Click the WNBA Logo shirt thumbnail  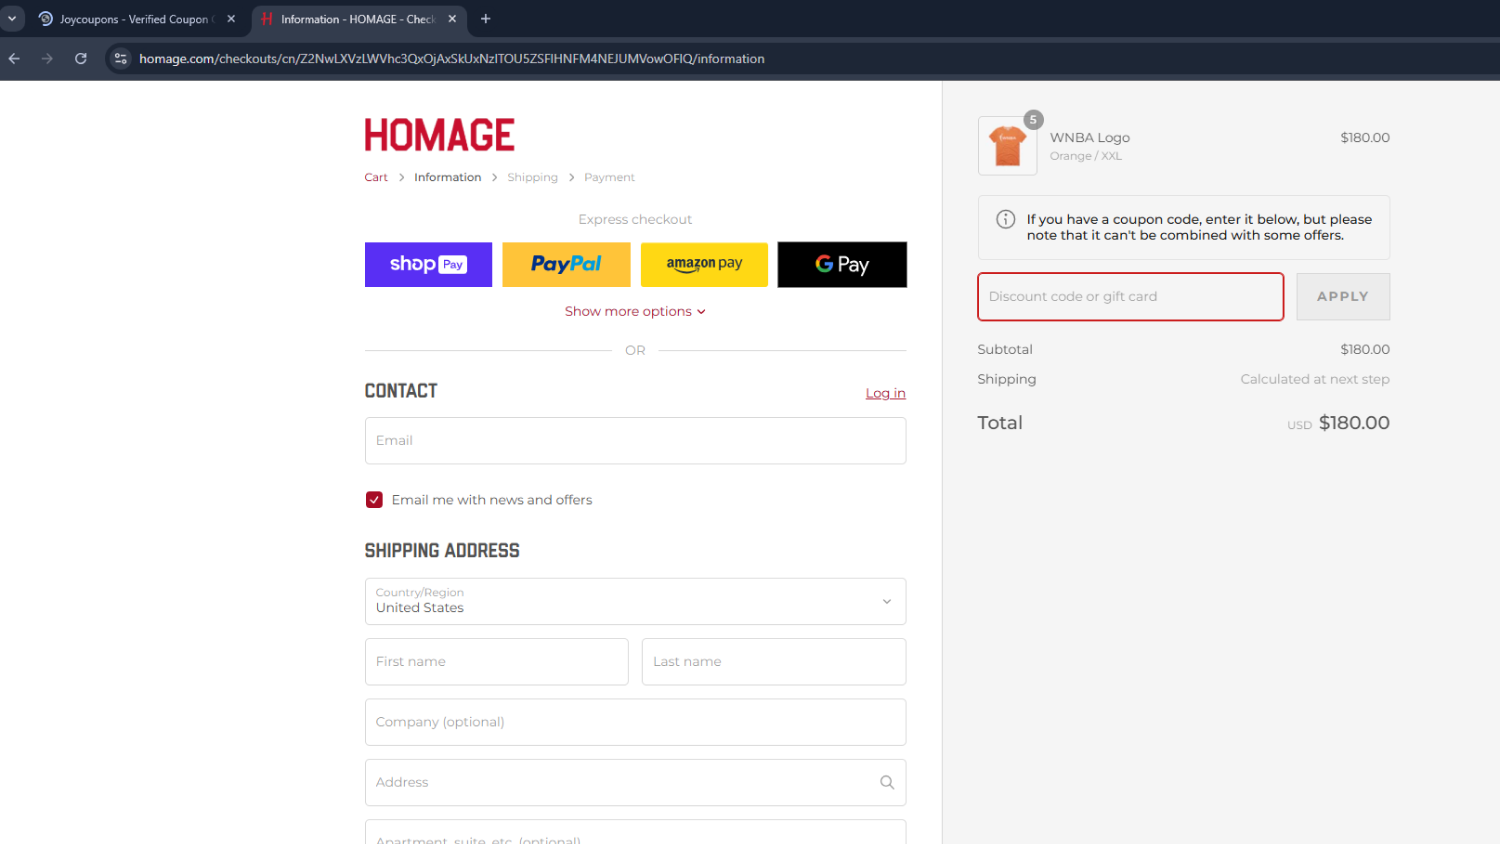point(1007,146)
